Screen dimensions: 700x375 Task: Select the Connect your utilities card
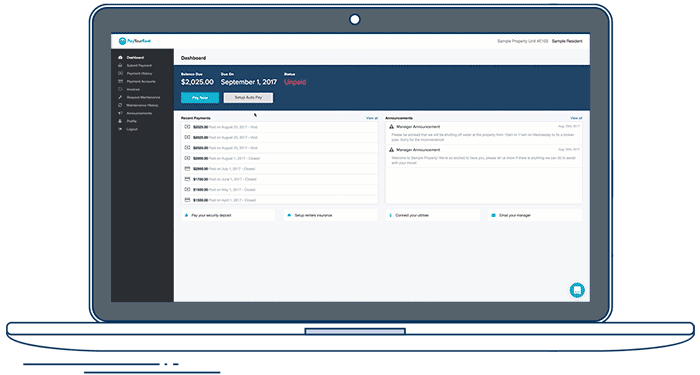pos(433,215)
